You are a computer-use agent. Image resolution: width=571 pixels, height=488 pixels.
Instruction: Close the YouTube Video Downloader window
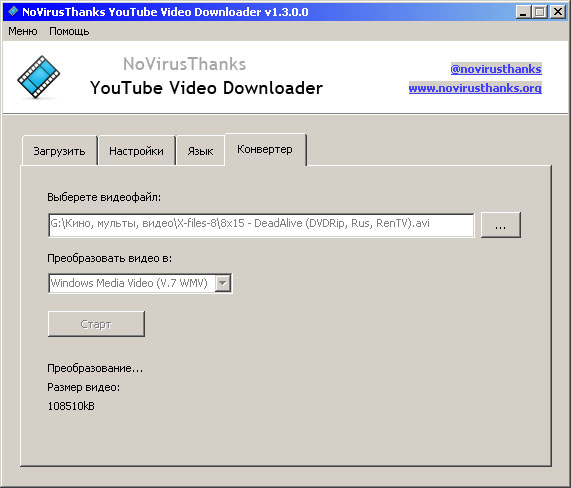click(557, 12)
